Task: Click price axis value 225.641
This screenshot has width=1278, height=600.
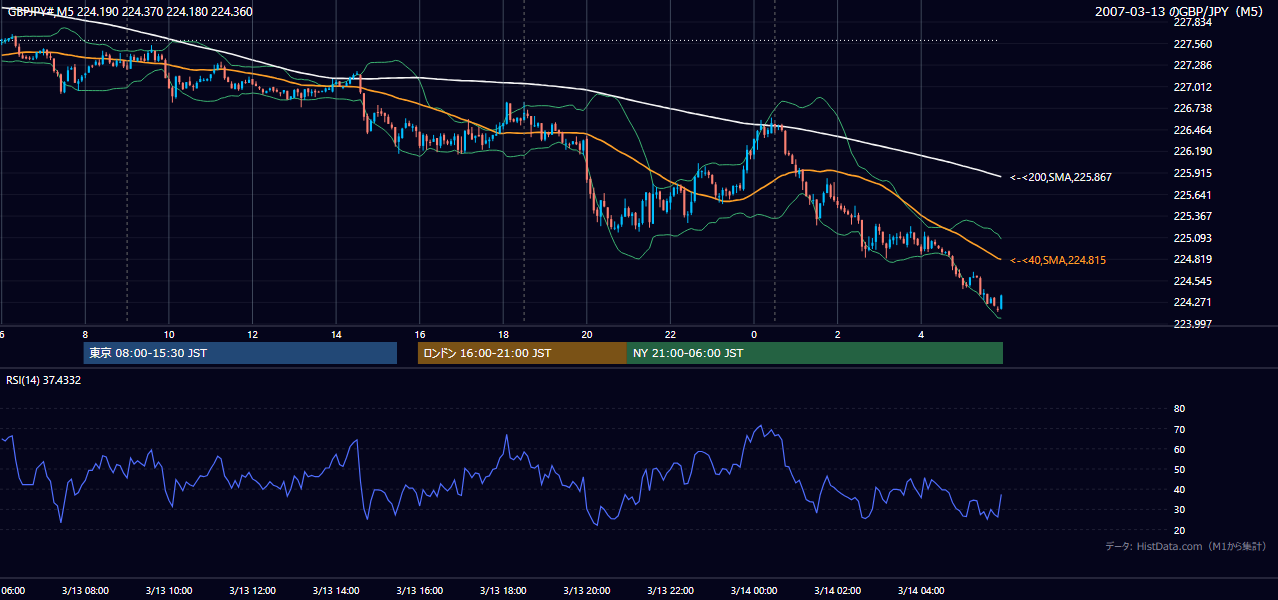Action: click(x=1192, y=195)
